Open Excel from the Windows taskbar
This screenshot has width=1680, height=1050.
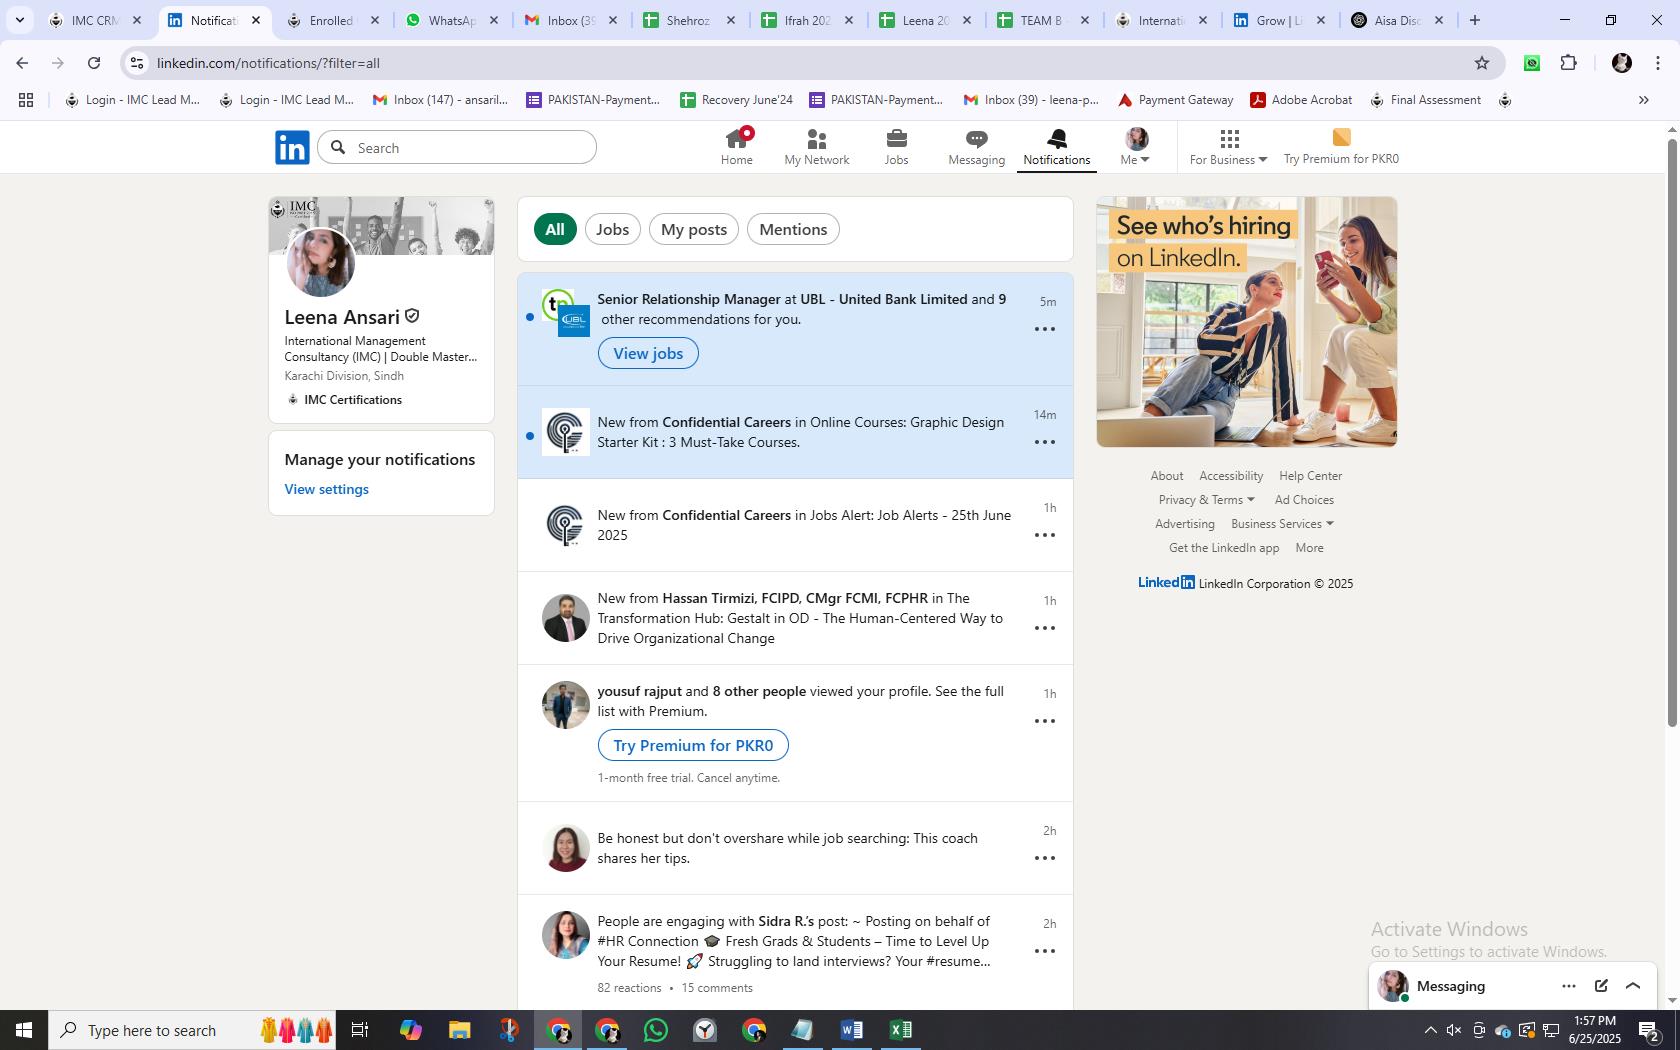pos(900,1030)
